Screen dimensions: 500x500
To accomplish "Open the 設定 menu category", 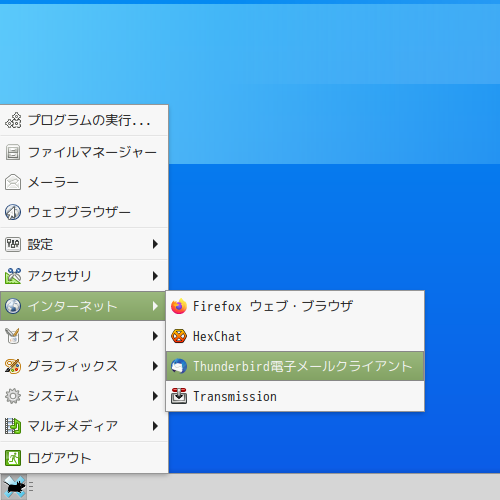I will click(84, 244).
